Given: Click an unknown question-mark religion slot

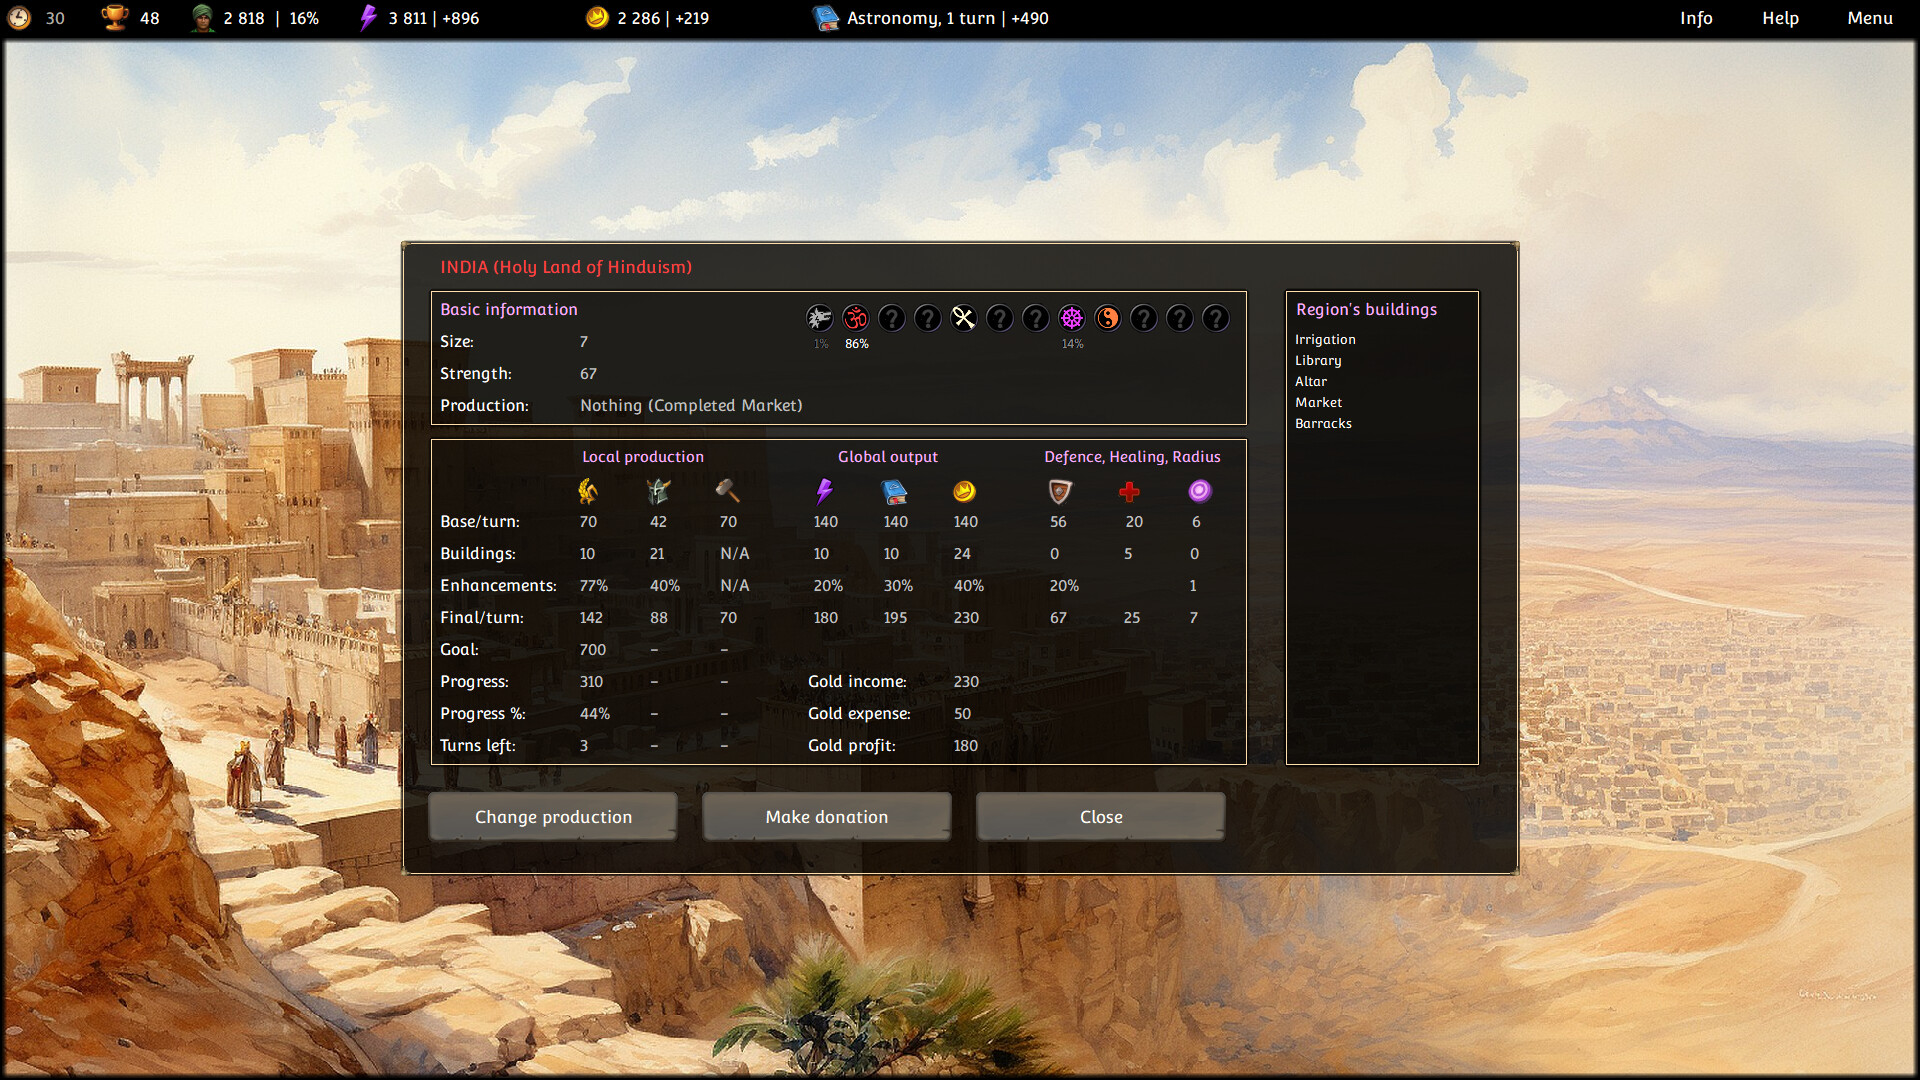Looking at the screenshot, I should 892,319.
